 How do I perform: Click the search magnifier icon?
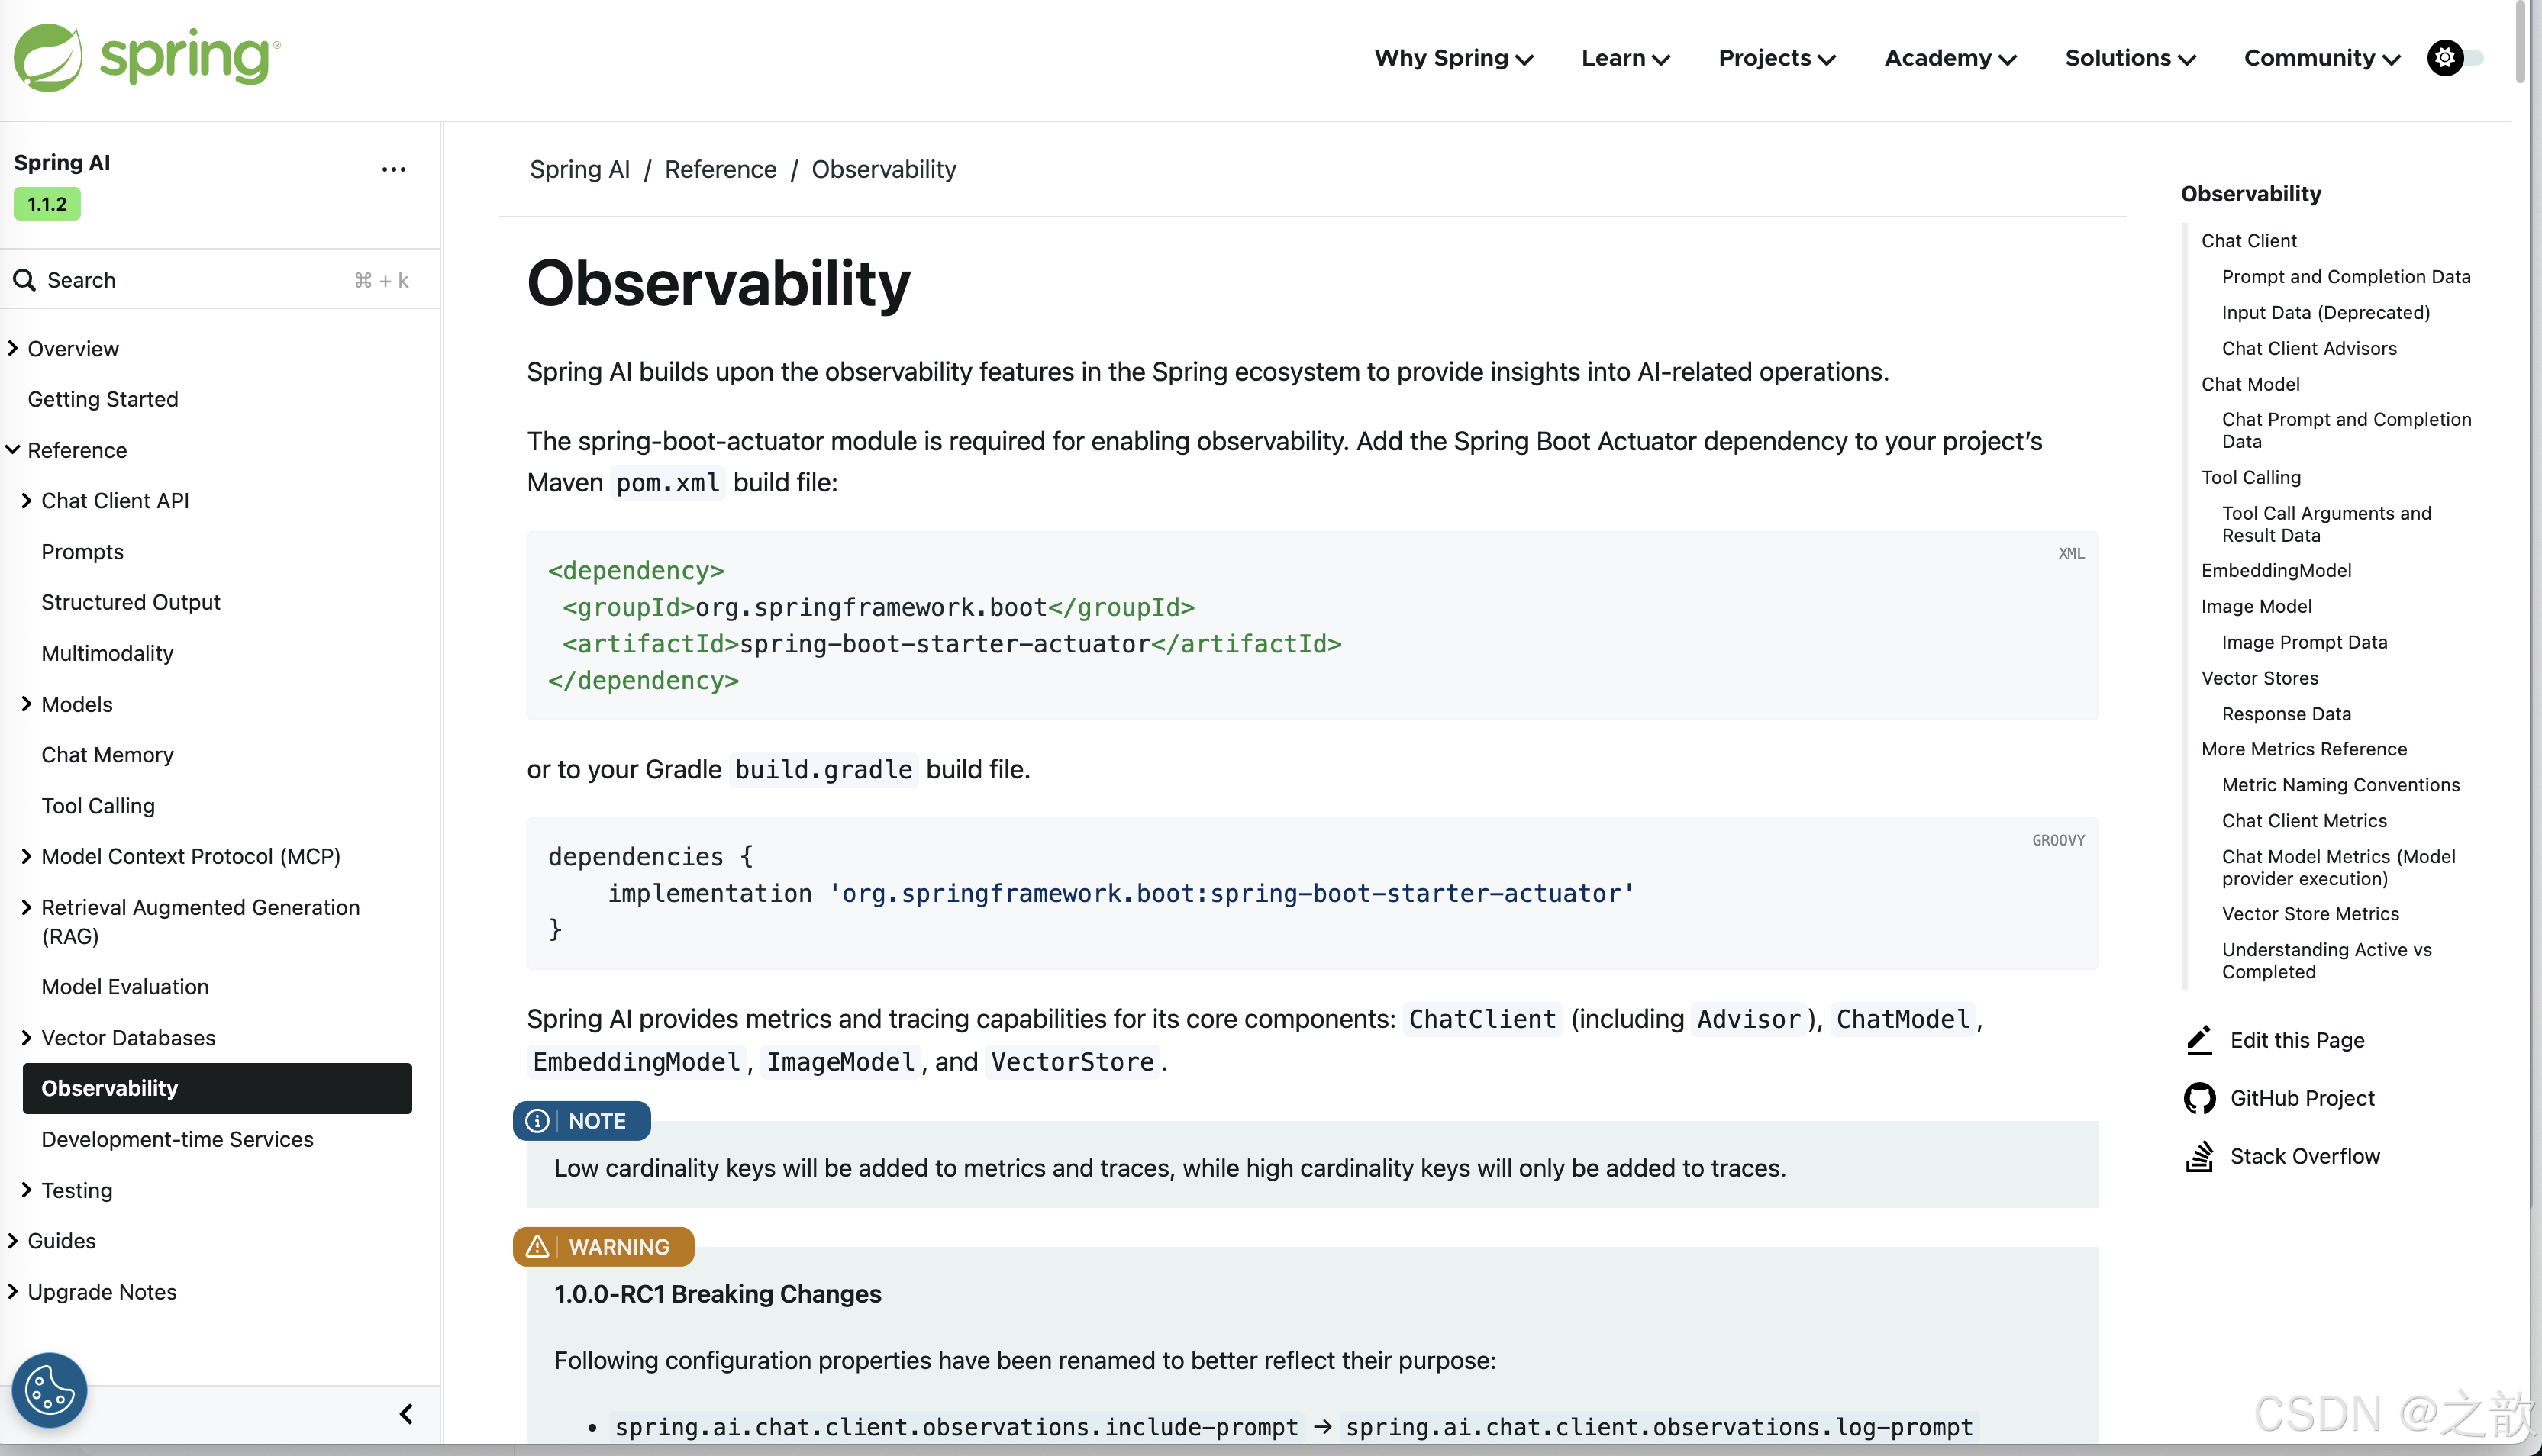coord(24,280)
